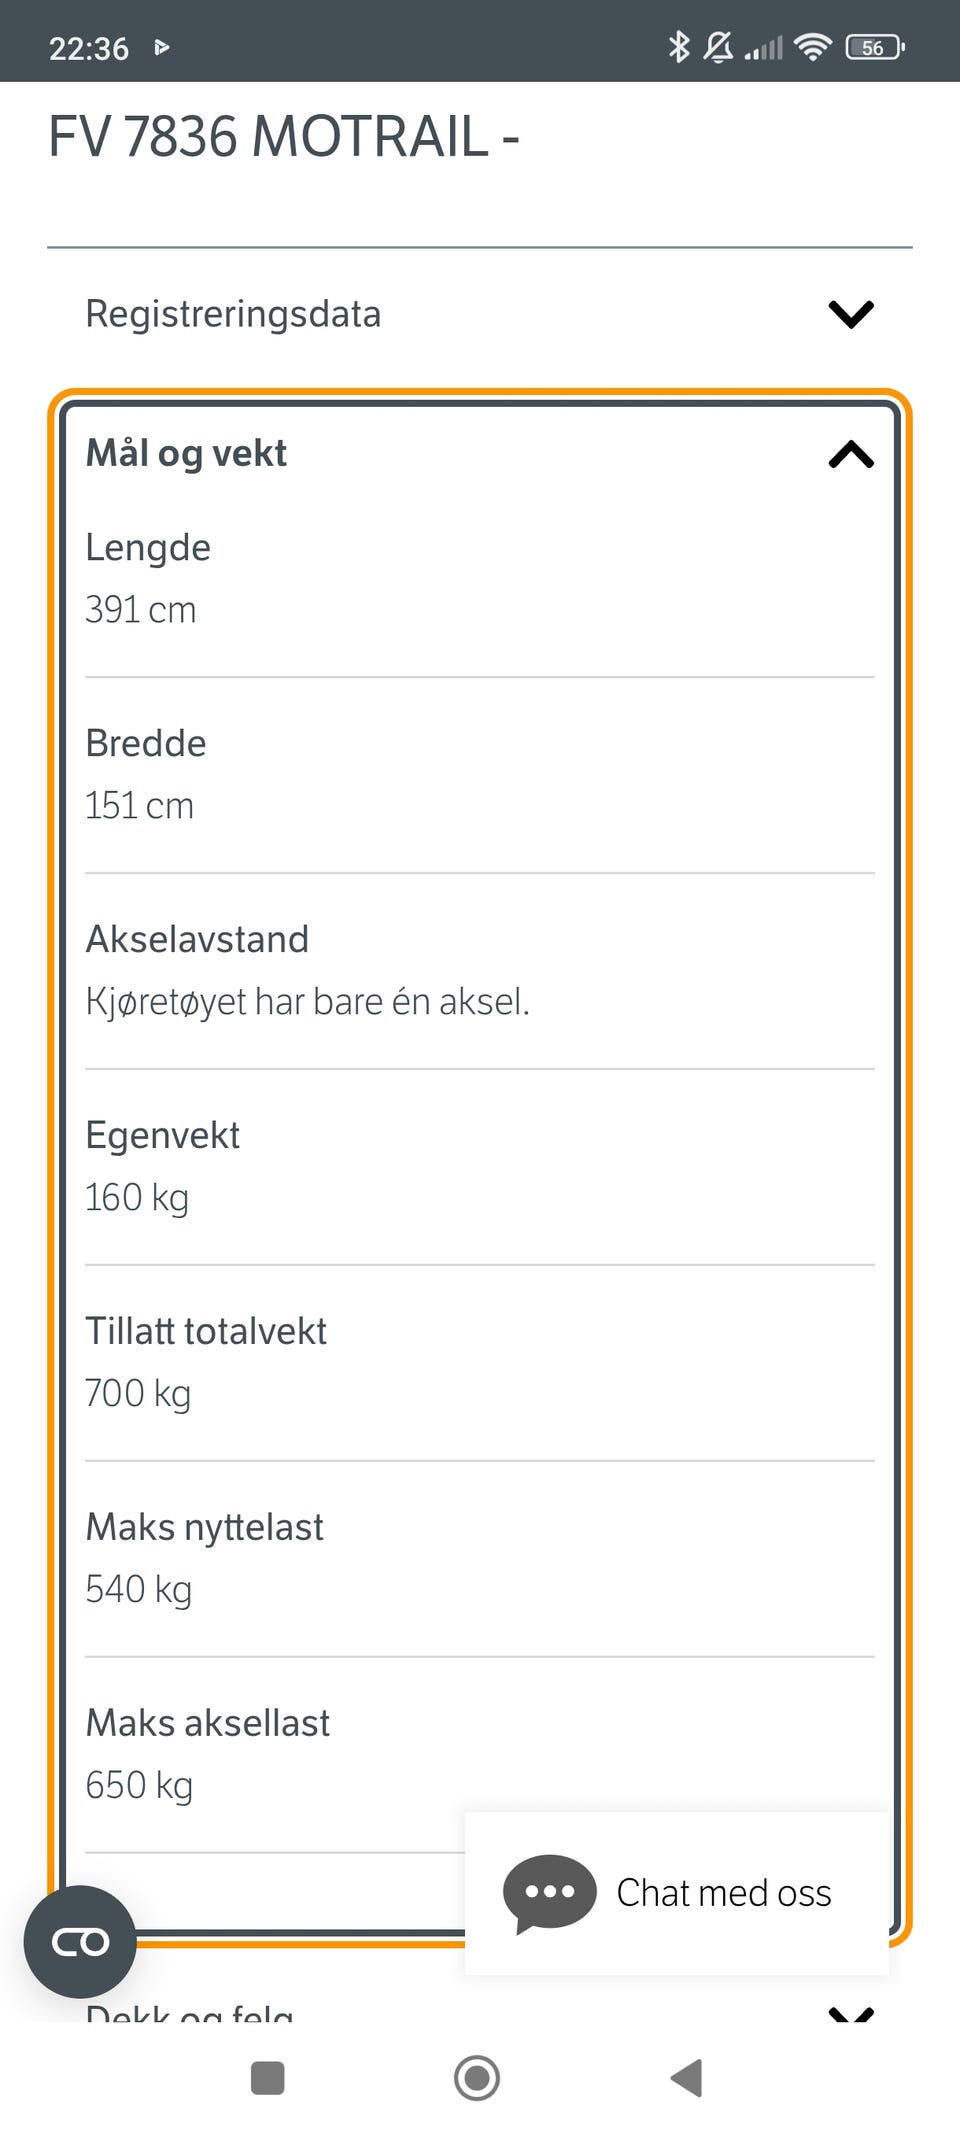Tap the Tillatt totalvekt 700 kg entry
The width and height of the screenshot is (960, 2134).
point(206,1361)
